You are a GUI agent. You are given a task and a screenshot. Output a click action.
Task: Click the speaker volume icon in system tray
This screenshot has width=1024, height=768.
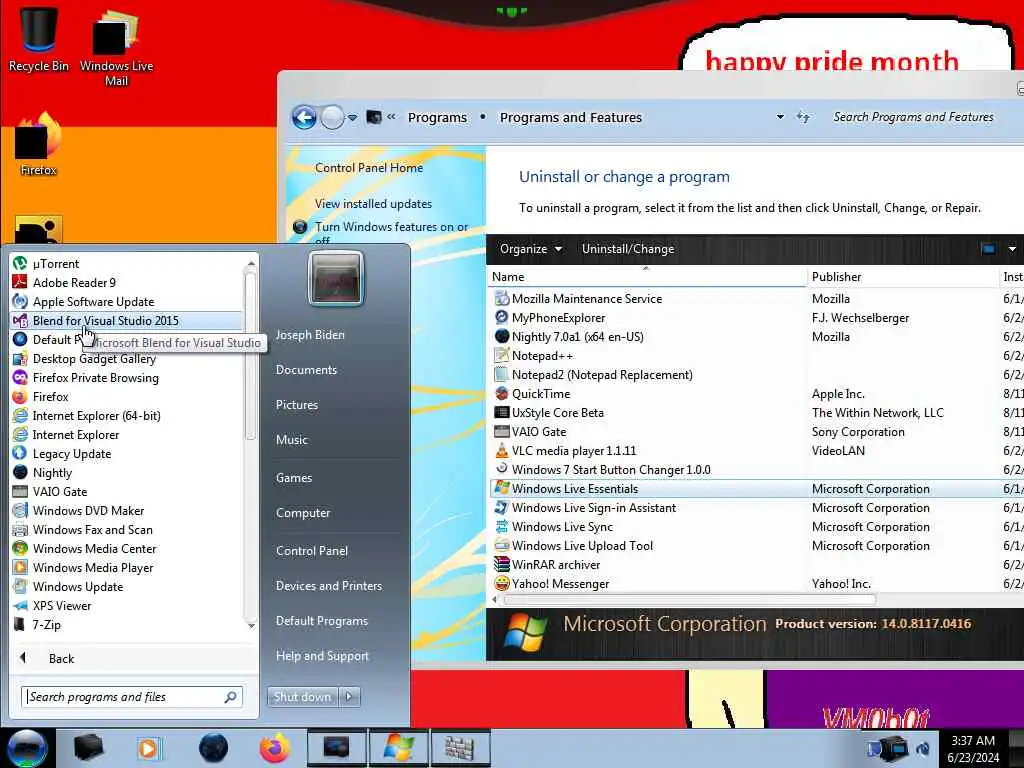click(923, 749)
